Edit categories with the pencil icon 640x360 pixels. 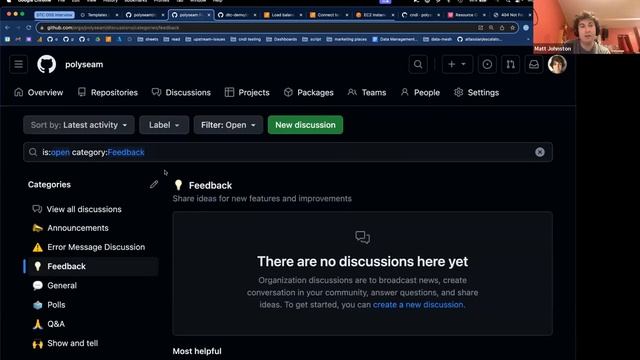click(x=153, y=184)
